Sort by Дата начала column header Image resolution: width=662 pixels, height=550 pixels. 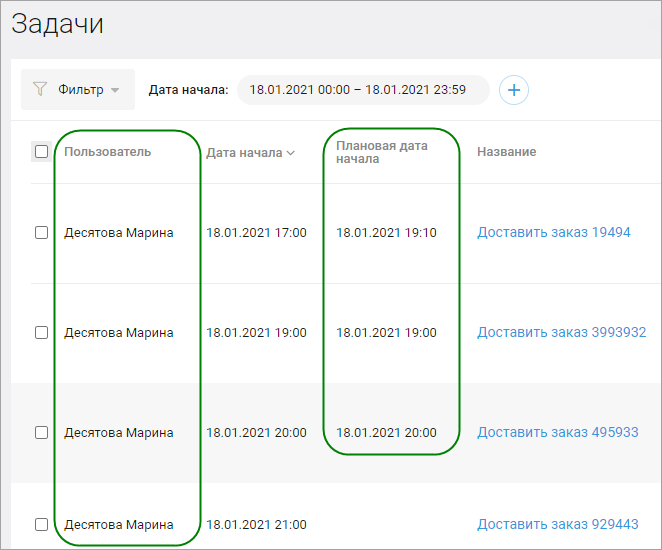[x=244, y=153]
